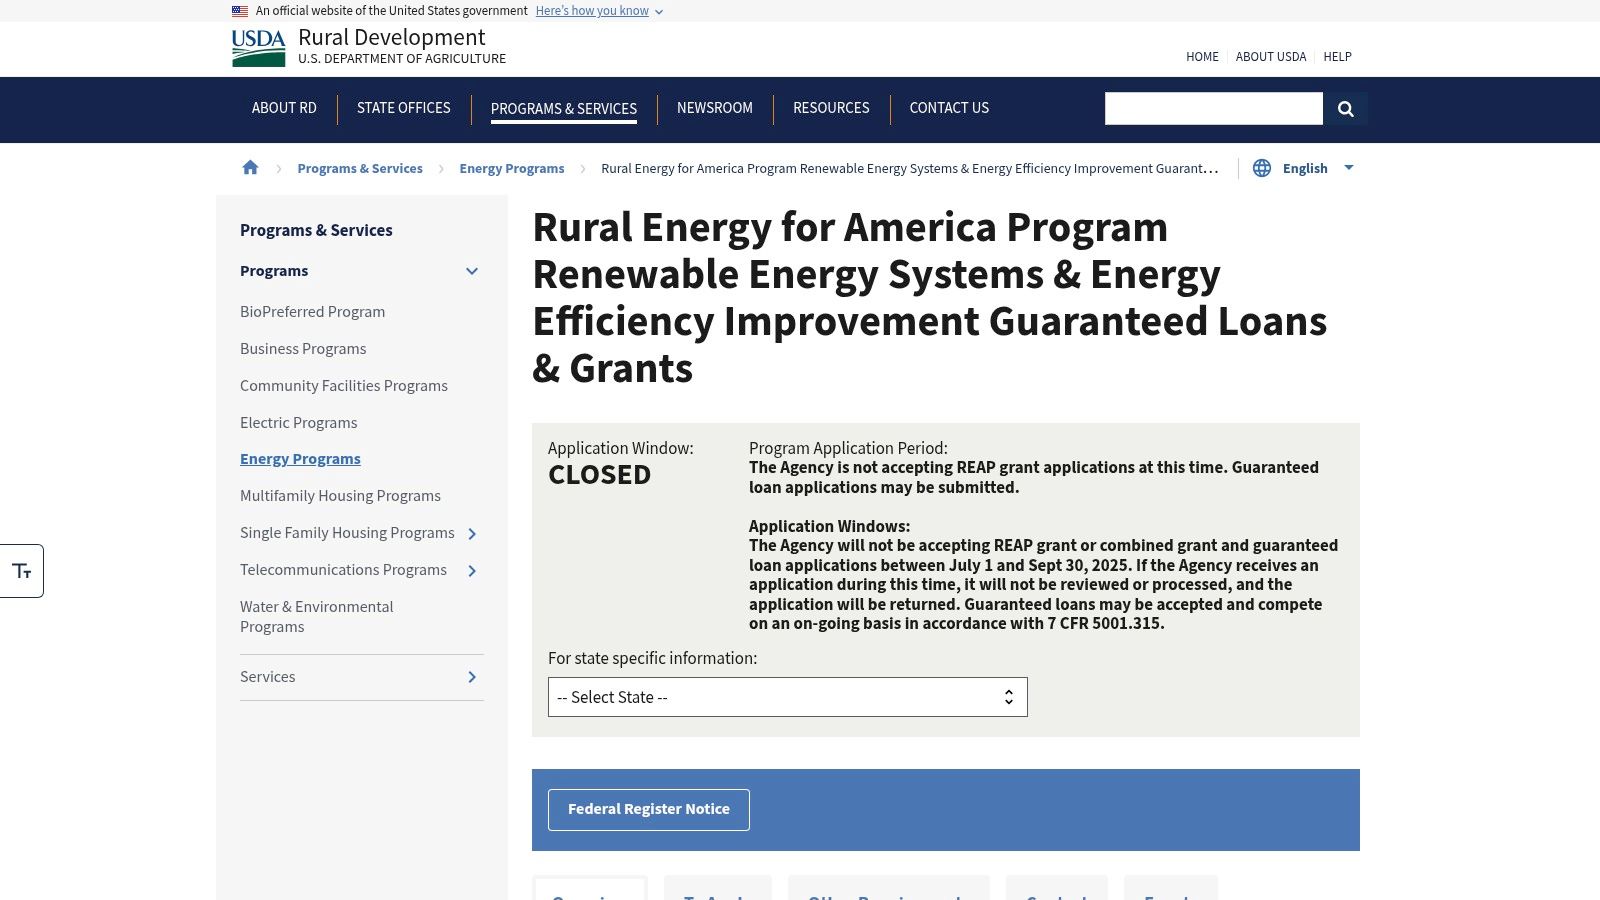Open the Newsroom menu

715,108
